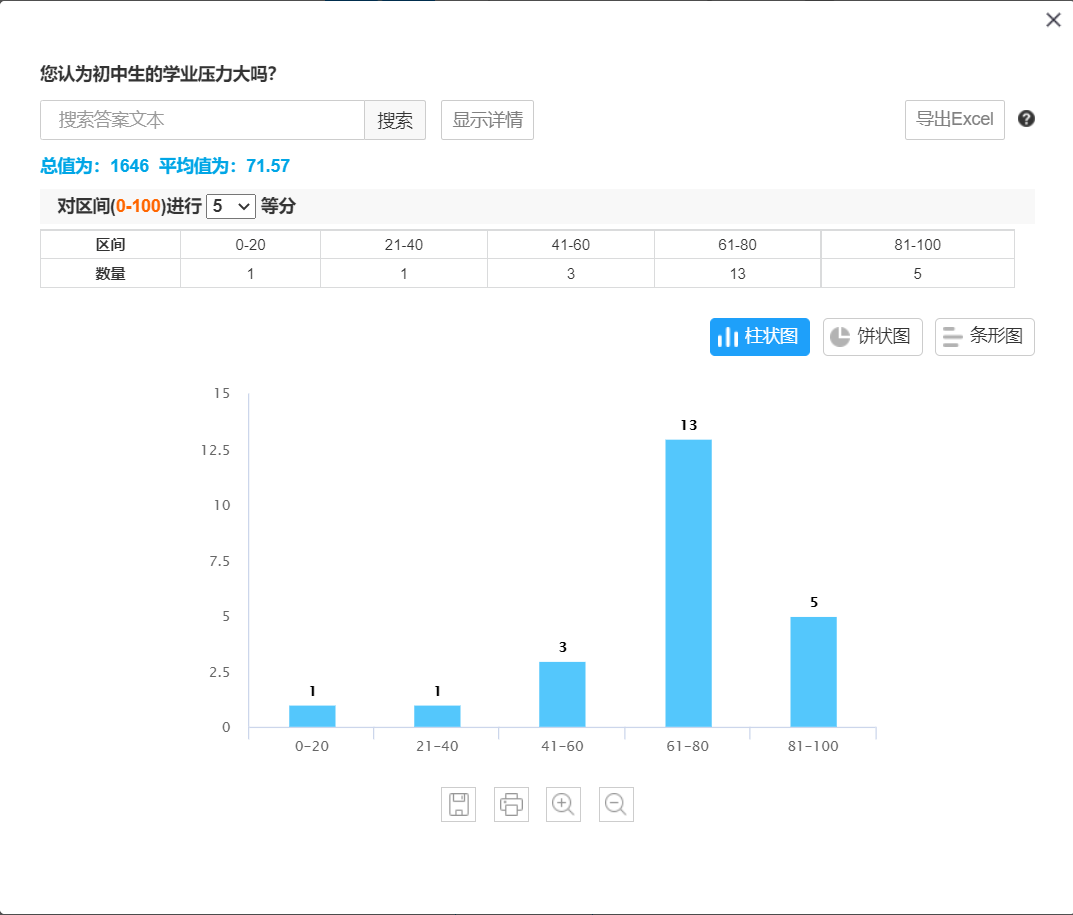Viewport: 1073px width, 915px height.
Task: Focus the 搜索答案文本 search input field
Action: pyautogui.click(x=202, y=120)
